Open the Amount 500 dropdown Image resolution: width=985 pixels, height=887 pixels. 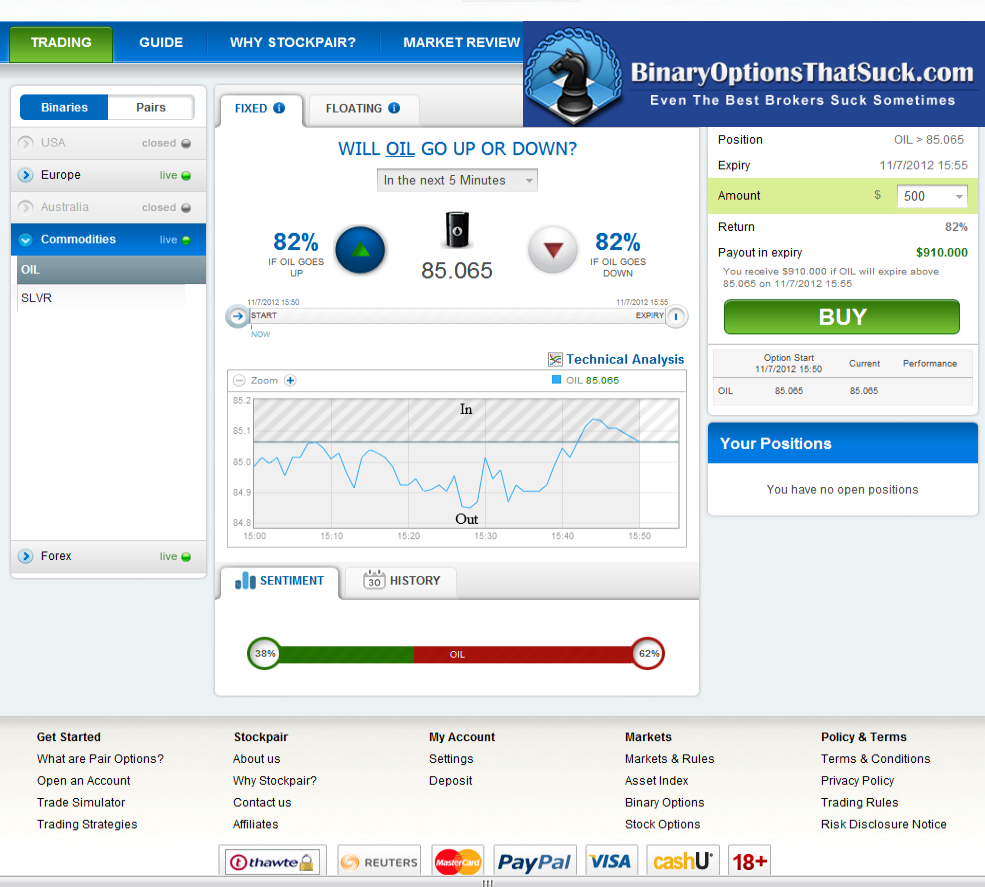(x=959, y=197)
